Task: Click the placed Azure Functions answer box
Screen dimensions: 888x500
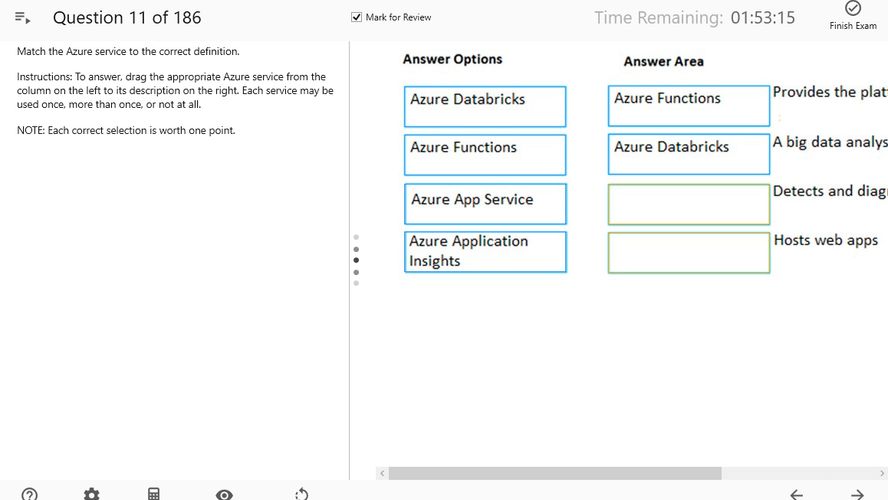Action: tap(688, 106)
